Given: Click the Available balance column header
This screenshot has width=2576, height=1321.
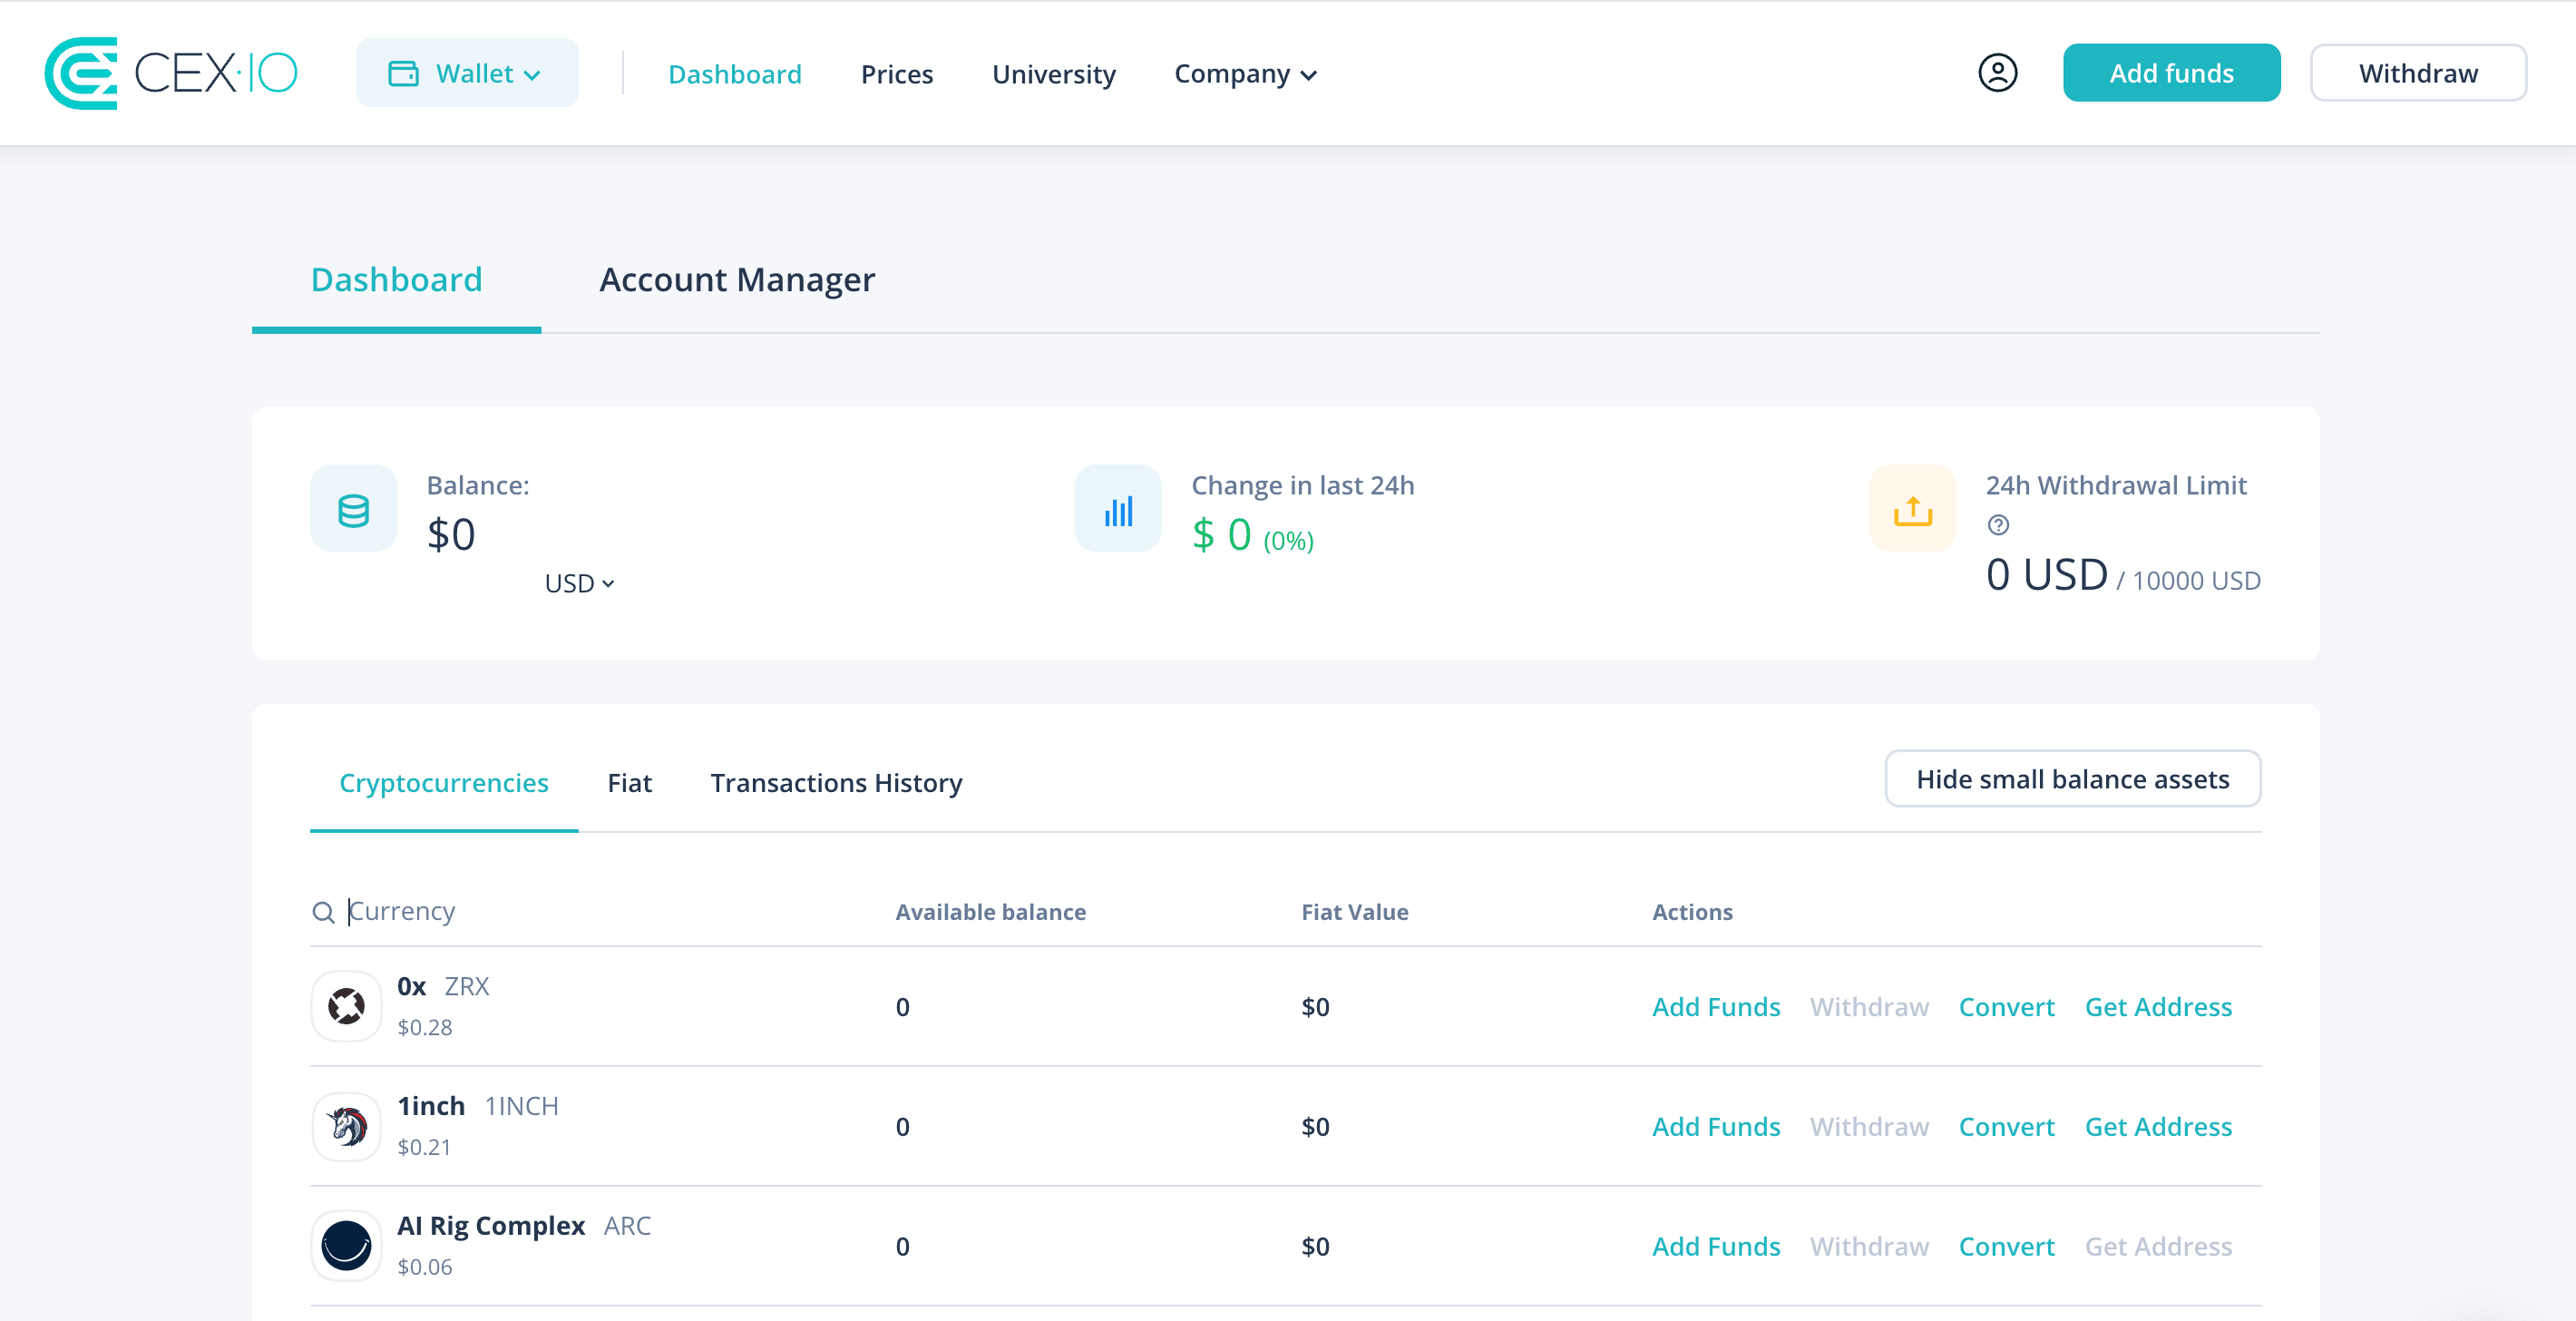Looking at the screenshot, I should [x=990, y=912].
